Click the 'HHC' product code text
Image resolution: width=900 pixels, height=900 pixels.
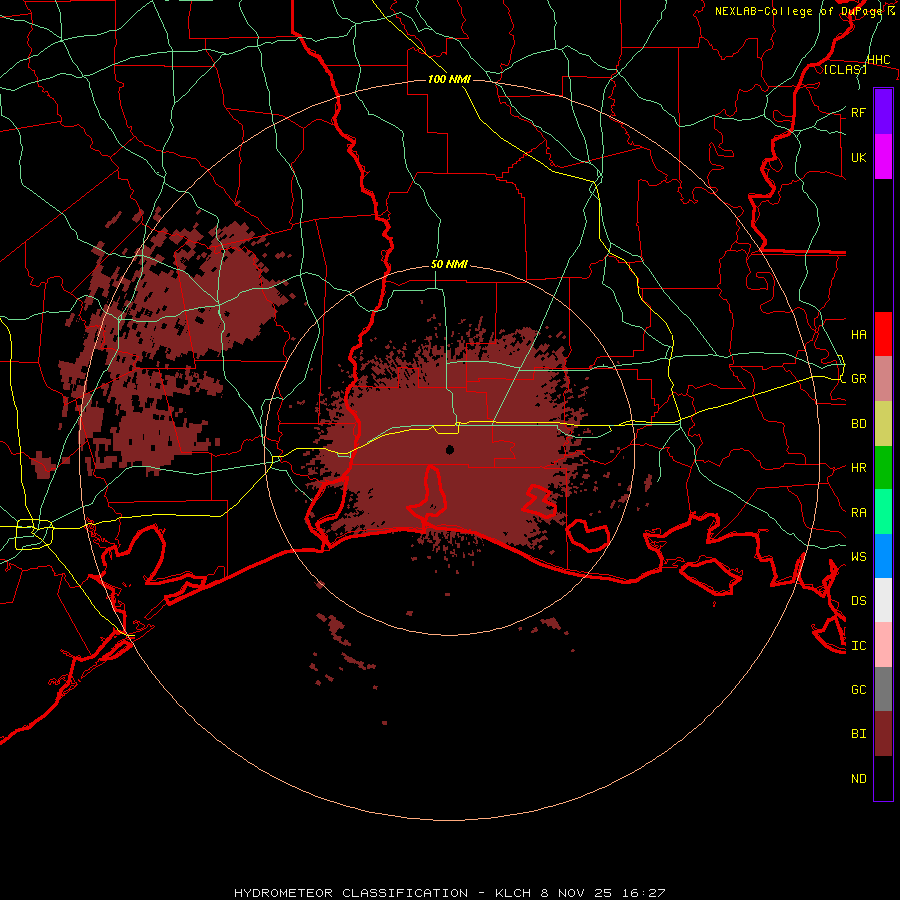[878, 60]
